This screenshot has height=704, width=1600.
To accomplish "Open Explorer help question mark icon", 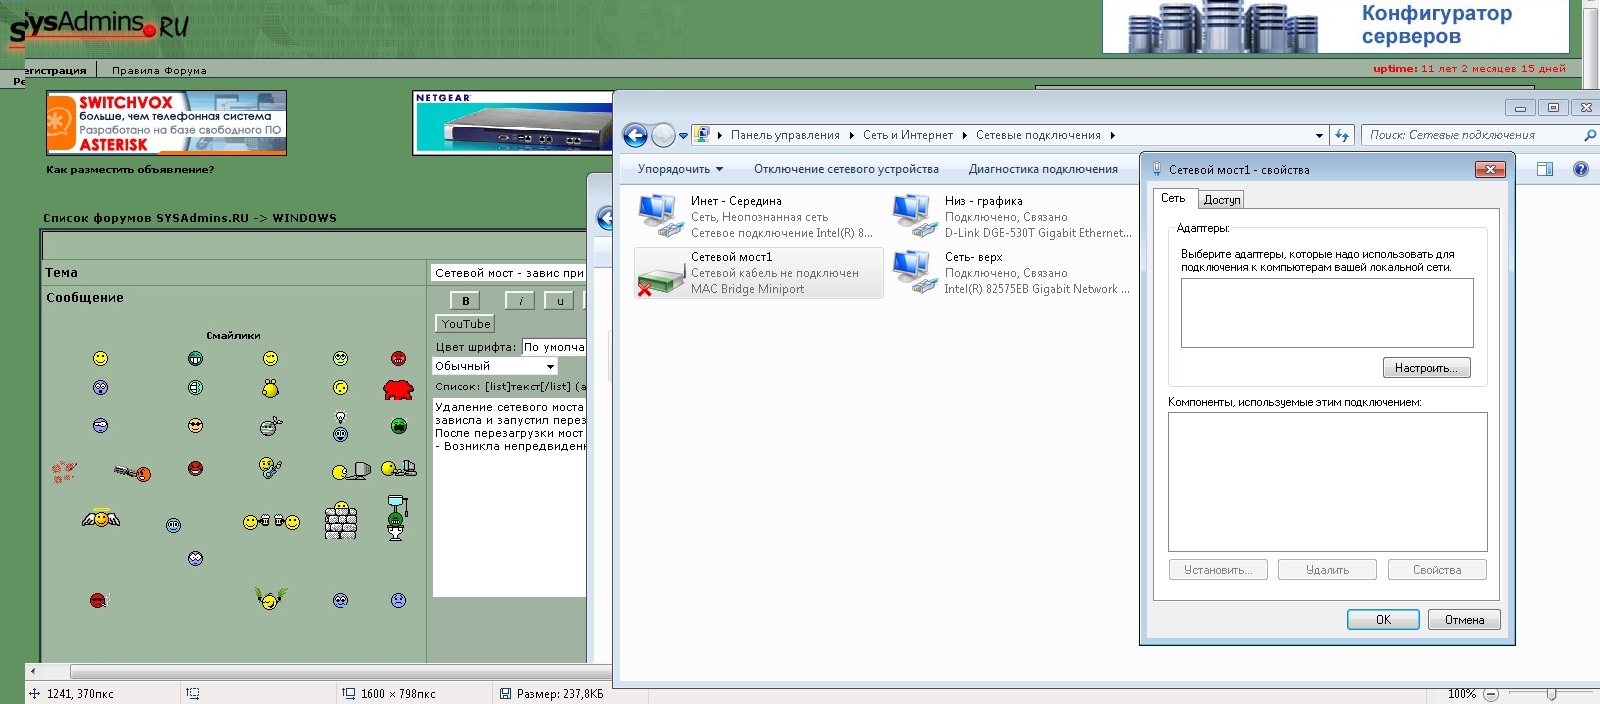I will pos(1581,169).
